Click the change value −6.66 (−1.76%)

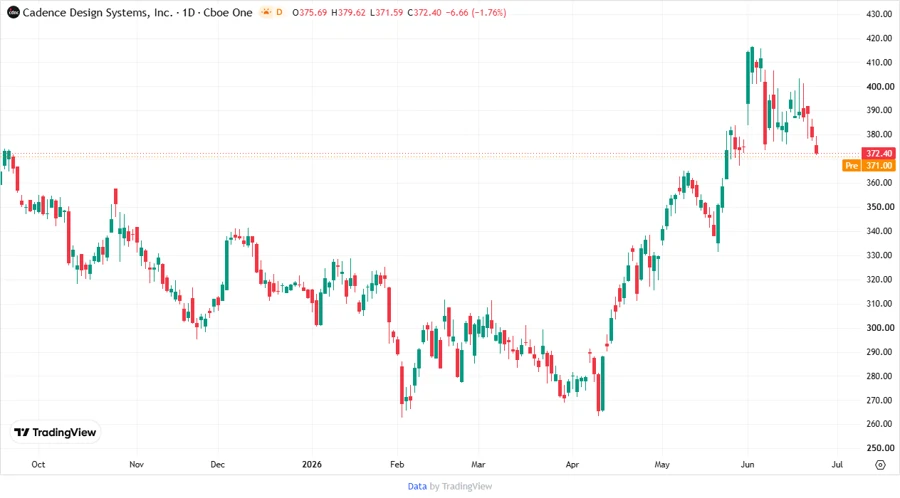point(476,12)
